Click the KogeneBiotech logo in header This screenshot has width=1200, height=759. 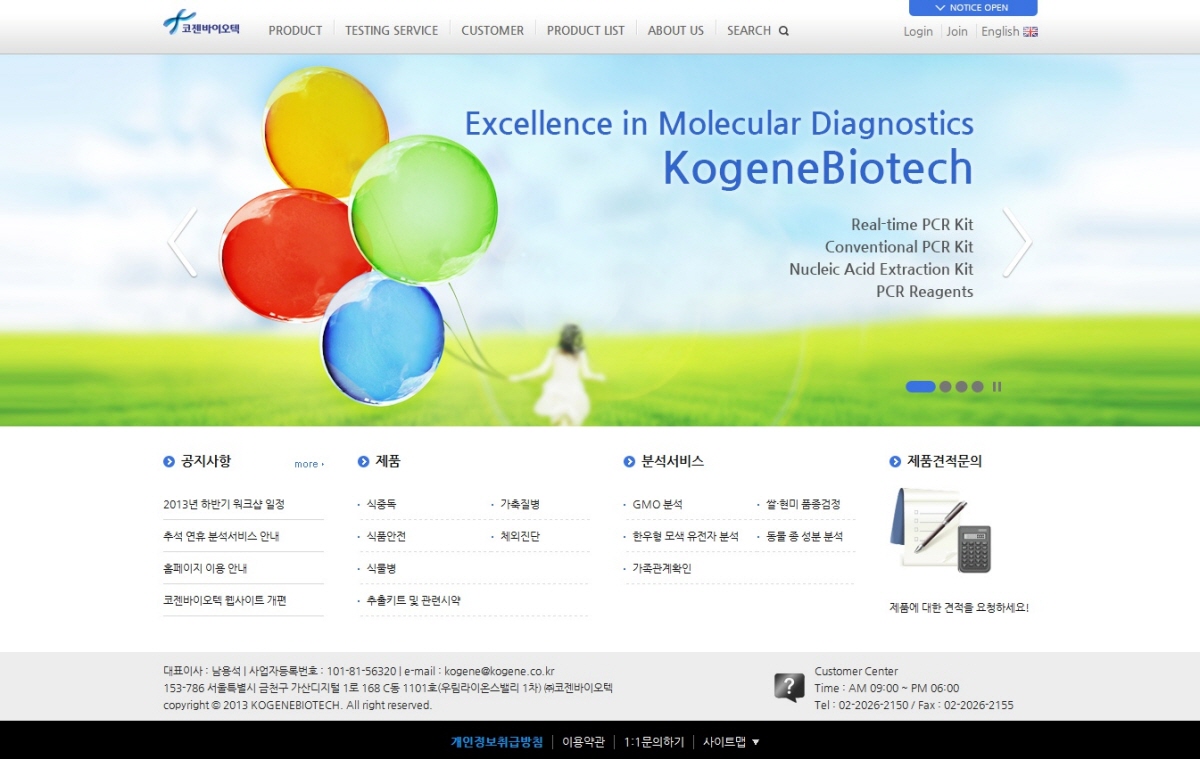tap(201, 24)
